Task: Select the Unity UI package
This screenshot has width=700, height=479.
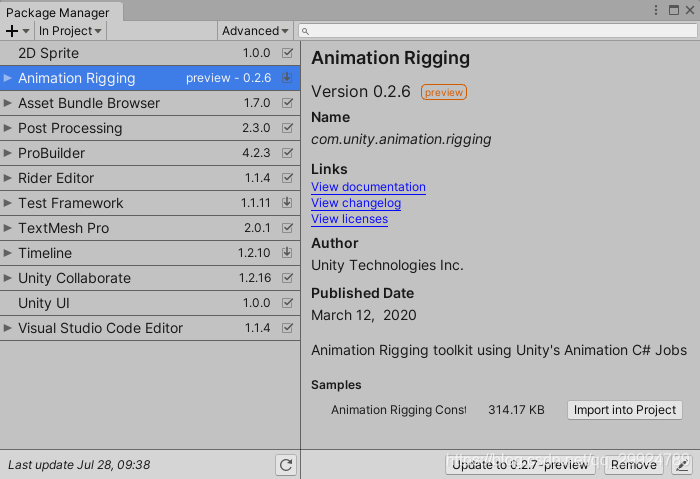Action: pos(150,303)
